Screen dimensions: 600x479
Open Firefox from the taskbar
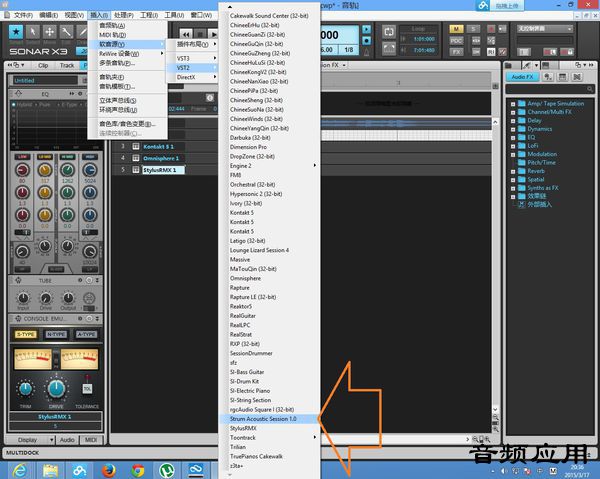[109, 470]
